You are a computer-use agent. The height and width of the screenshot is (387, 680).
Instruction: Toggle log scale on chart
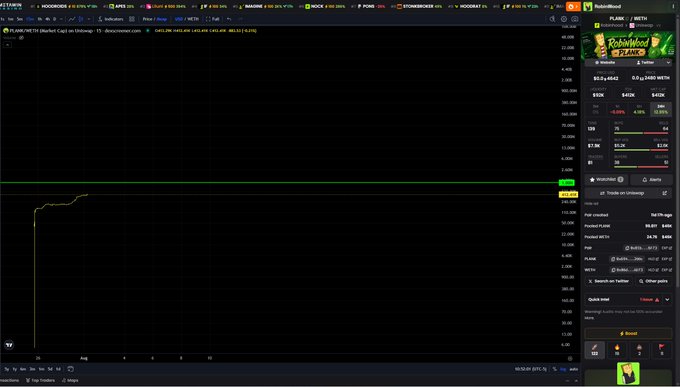pos(563,369)
